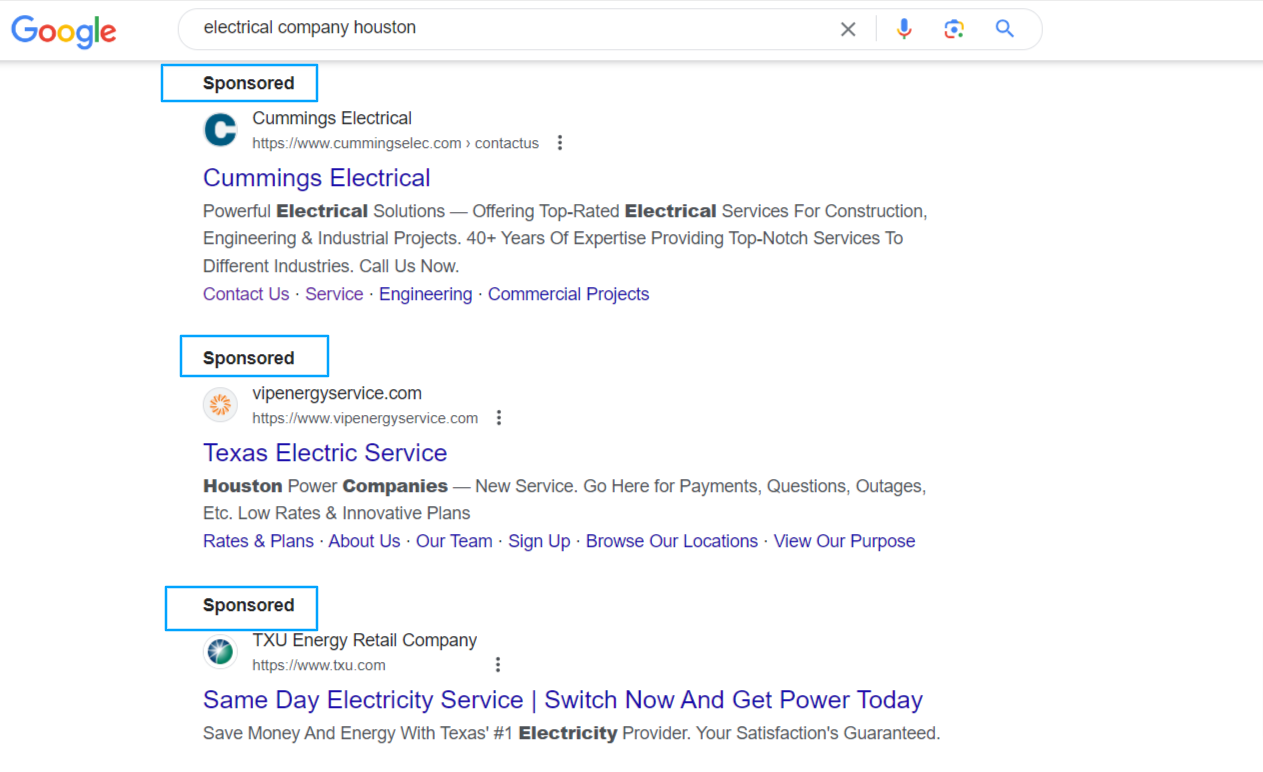Select the Contact Us sitelink
This screenshot has height=772, width=1263.
pos(246,293)
